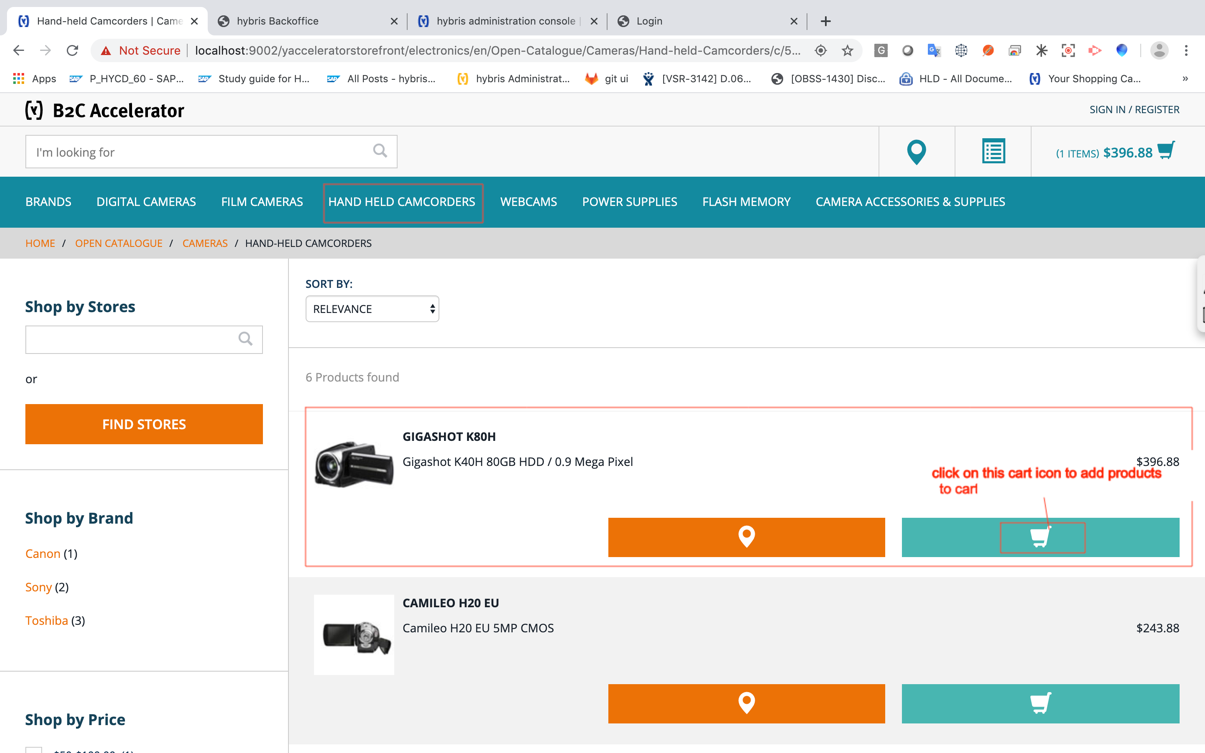This screenshot has width=1205, height=753.
Task: Add Camileo H20 EU to cart
Action: coord(1040,704)
